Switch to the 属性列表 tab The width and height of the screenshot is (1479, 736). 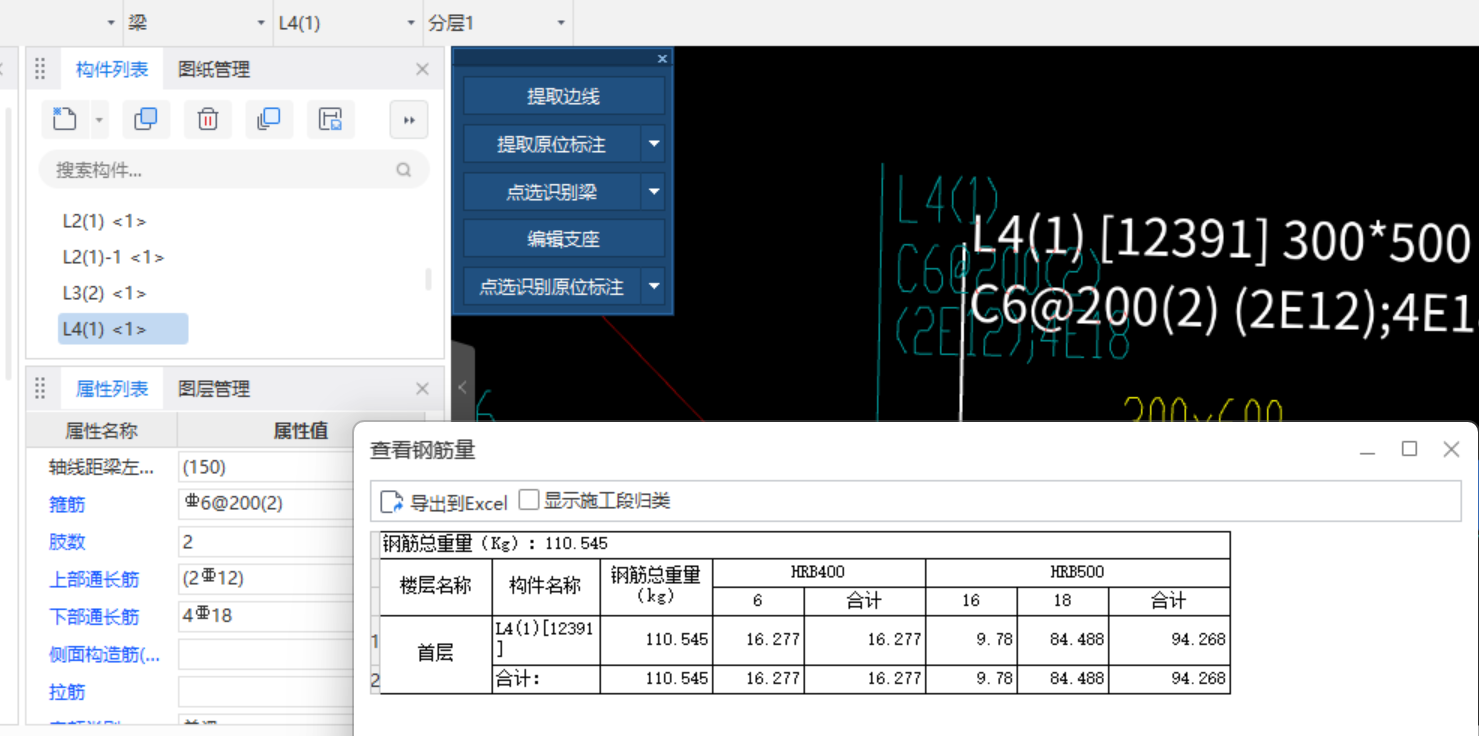tap(112, 389)
